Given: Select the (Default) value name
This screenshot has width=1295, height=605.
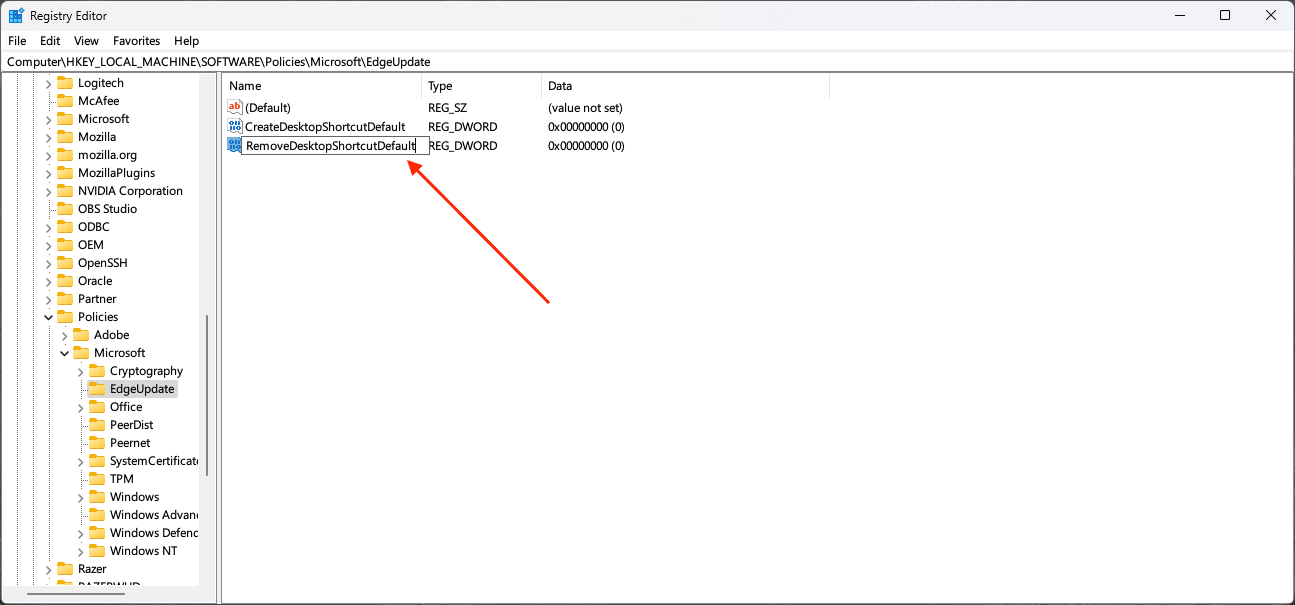Looking at the screenshot, I should (x=268, y=108).
